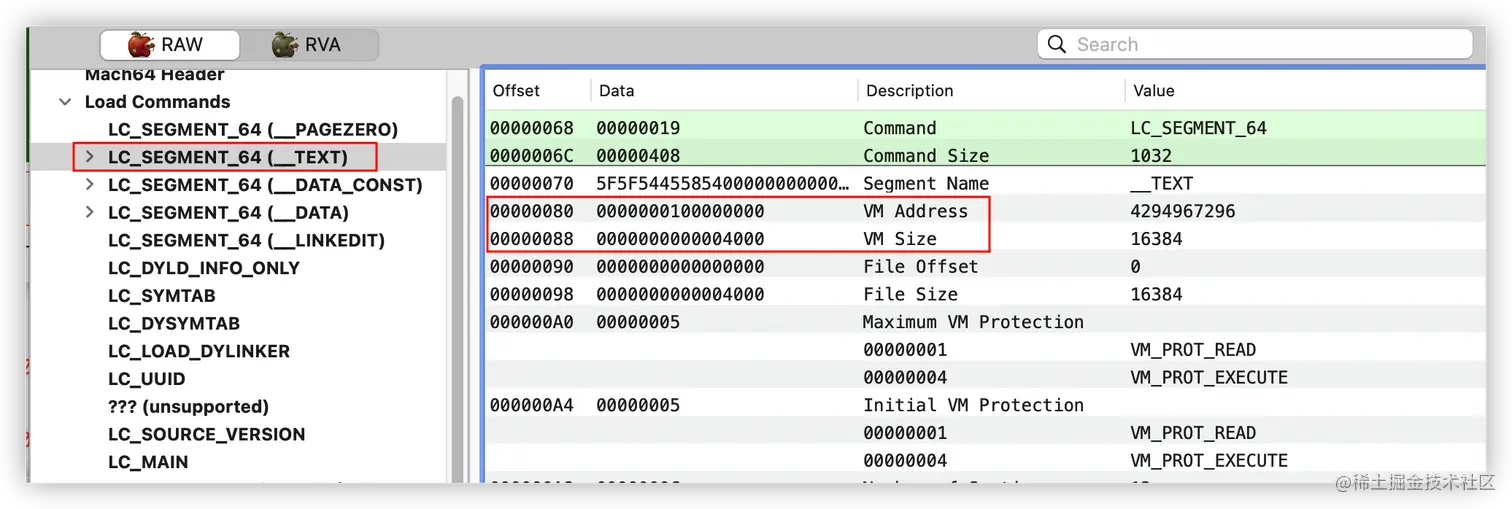1512x509 pixels.
Task: Select the Command row value LC_SEGMENT_64
Action: (1198, 128)
